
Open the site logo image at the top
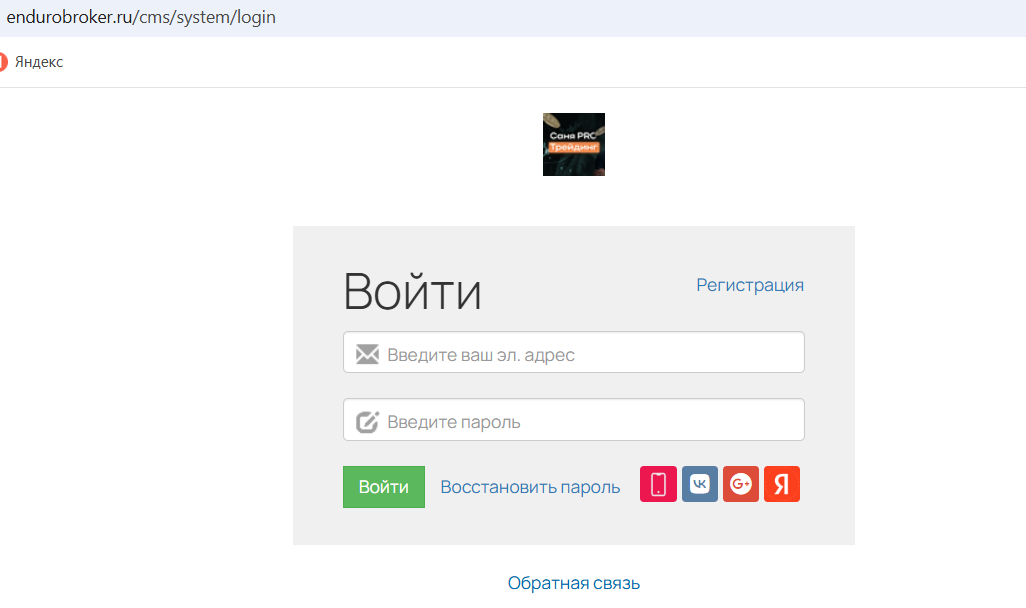574,144
